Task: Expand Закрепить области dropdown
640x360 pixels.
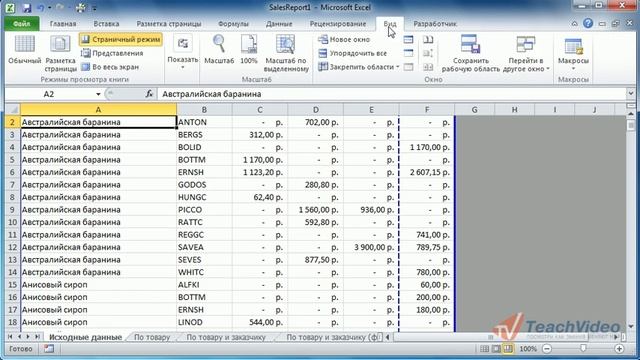Action: point(358,67)
